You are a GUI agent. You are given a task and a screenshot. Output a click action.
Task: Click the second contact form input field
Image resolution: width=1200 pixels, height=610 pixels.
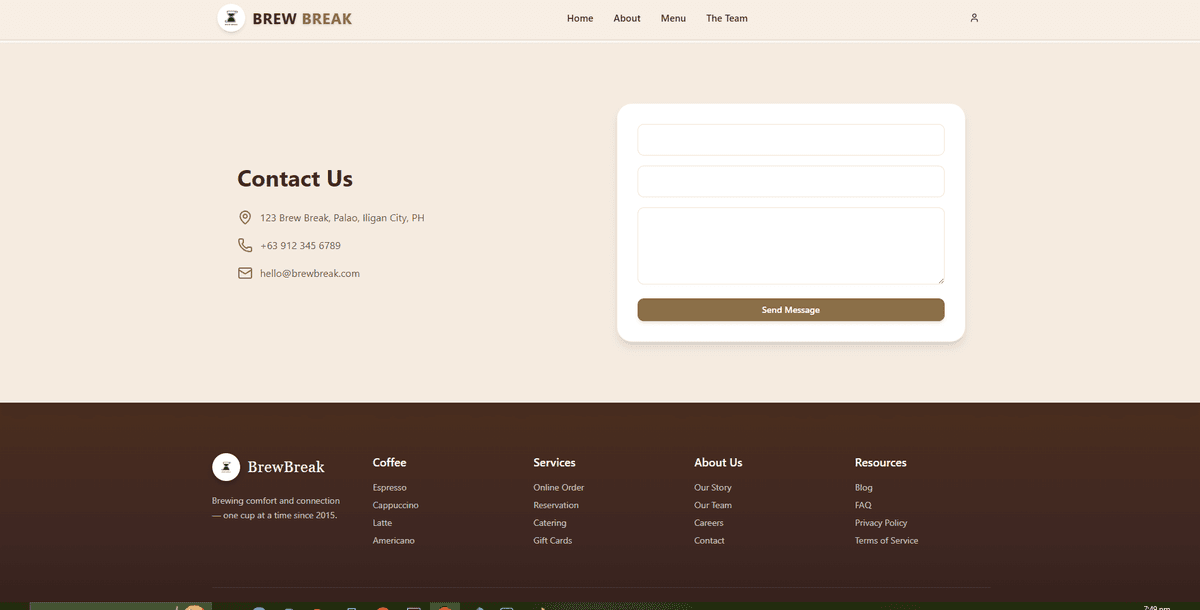tap(790, 182)
